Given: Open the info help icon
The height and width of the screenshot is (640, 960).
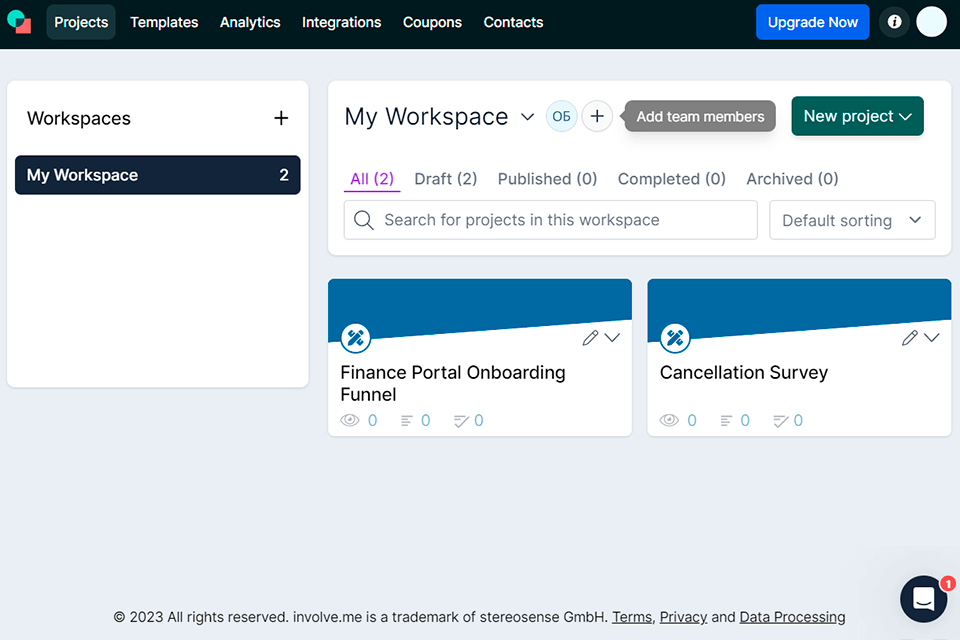Looking at the screenshot, I should [x=894, y=22].
